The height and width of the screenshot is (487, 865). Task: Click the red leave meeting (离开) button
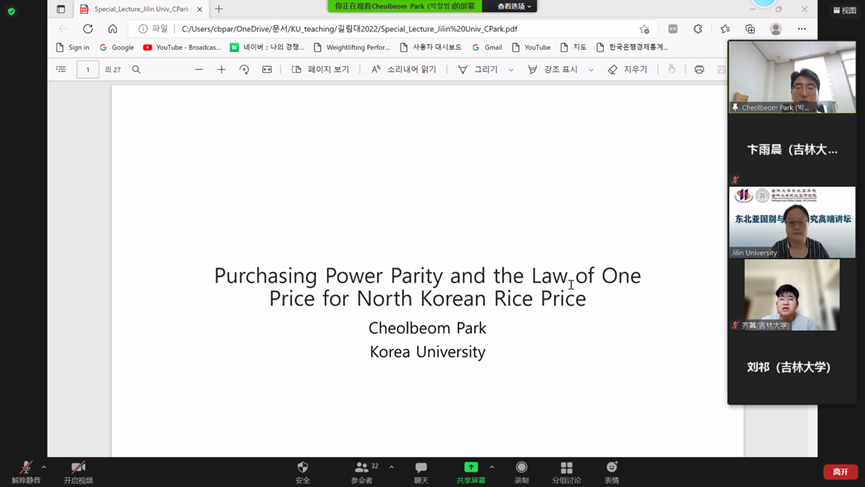(x=840, y=471)
